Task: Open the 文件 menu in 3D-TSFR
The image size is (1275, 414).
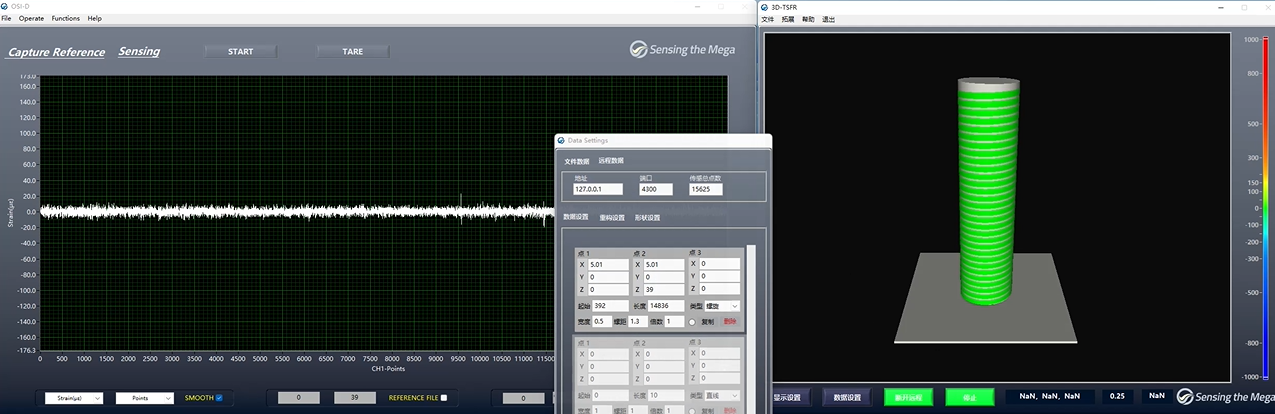Action: (768, 19)
